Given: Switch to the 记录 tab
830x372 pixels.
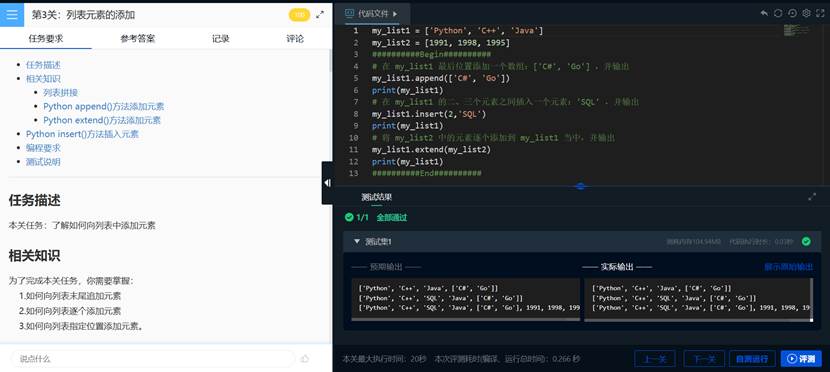Looking at the screenshot, I should click(x=221, y=38).
